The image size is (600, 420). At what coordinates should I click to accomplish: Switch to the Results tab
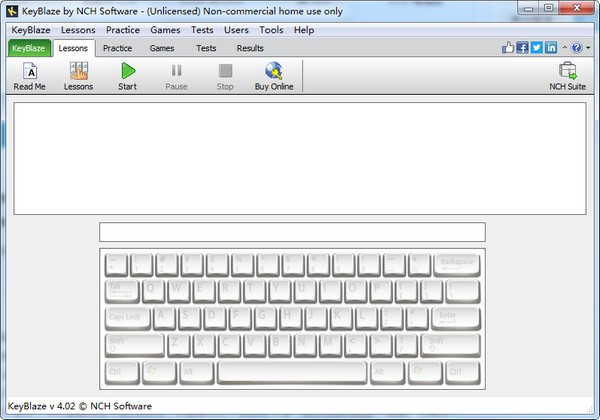click(x=250, y=48)
